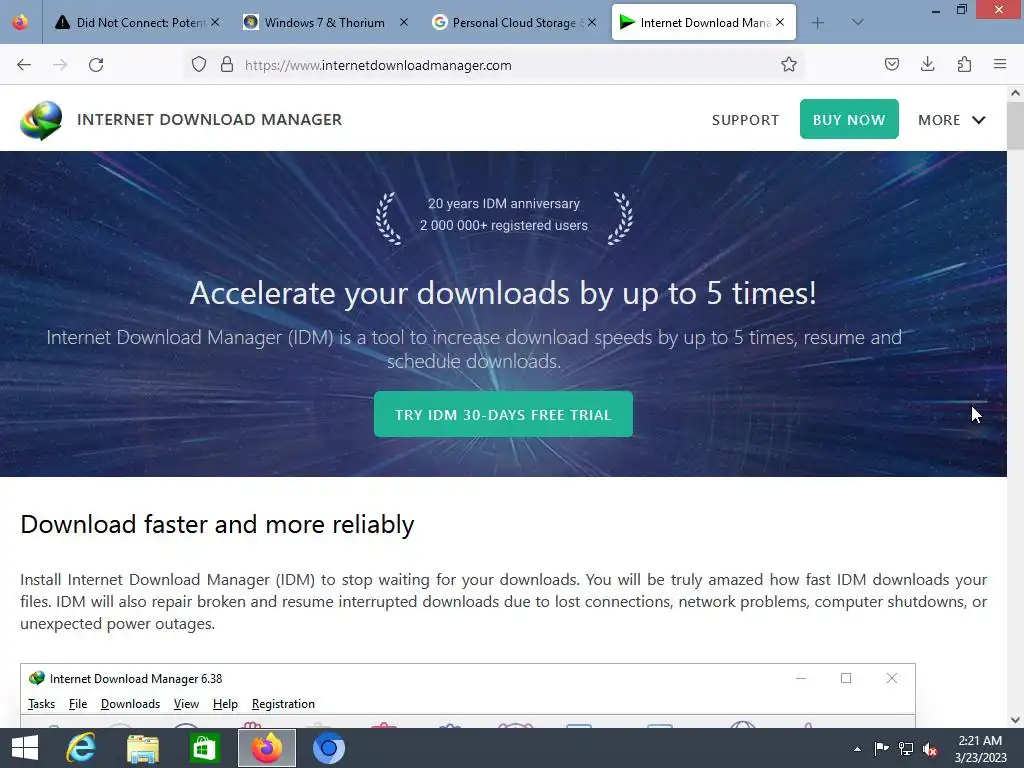Click the page scrollbar down arrow

click(x=1016, y=720)
